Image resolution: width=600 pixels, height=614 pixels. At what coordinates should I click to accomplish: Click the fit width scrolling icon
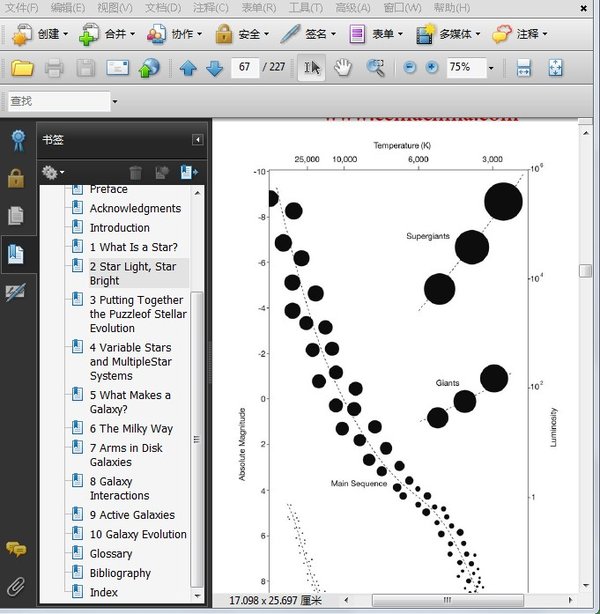tap(524, 68)
